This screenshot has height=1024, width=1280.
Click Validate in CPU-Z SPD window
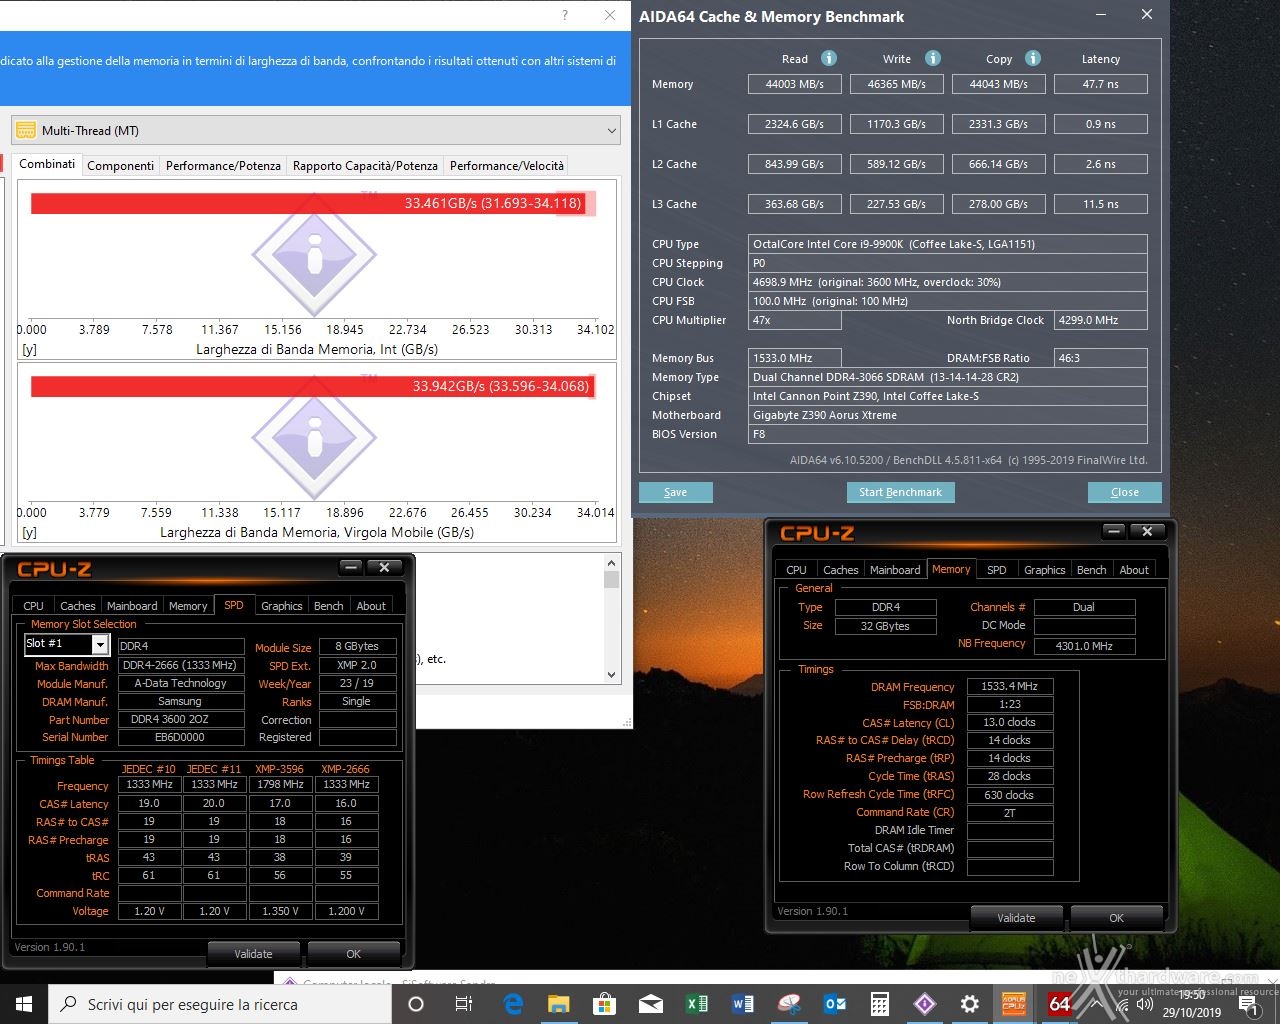[253, 953]
